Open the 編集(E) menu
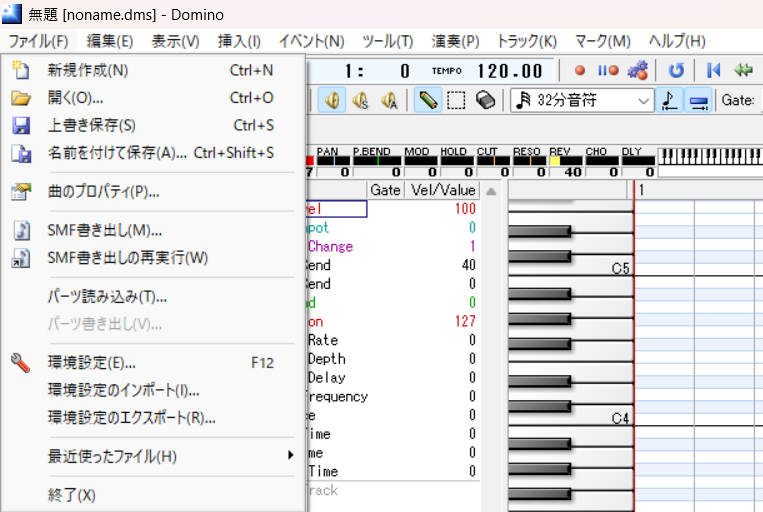 [x=110, y=41]
